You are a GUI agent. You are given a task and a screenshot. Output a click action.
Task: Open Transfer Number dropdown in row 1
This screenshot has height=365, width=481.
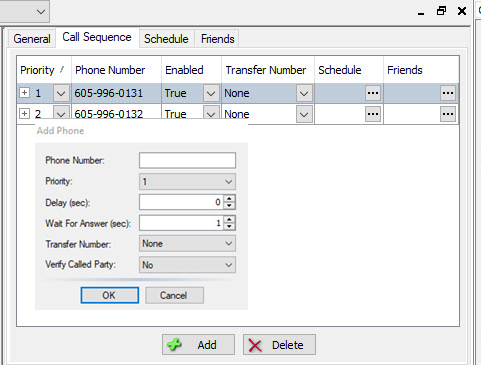pos(304,93)
